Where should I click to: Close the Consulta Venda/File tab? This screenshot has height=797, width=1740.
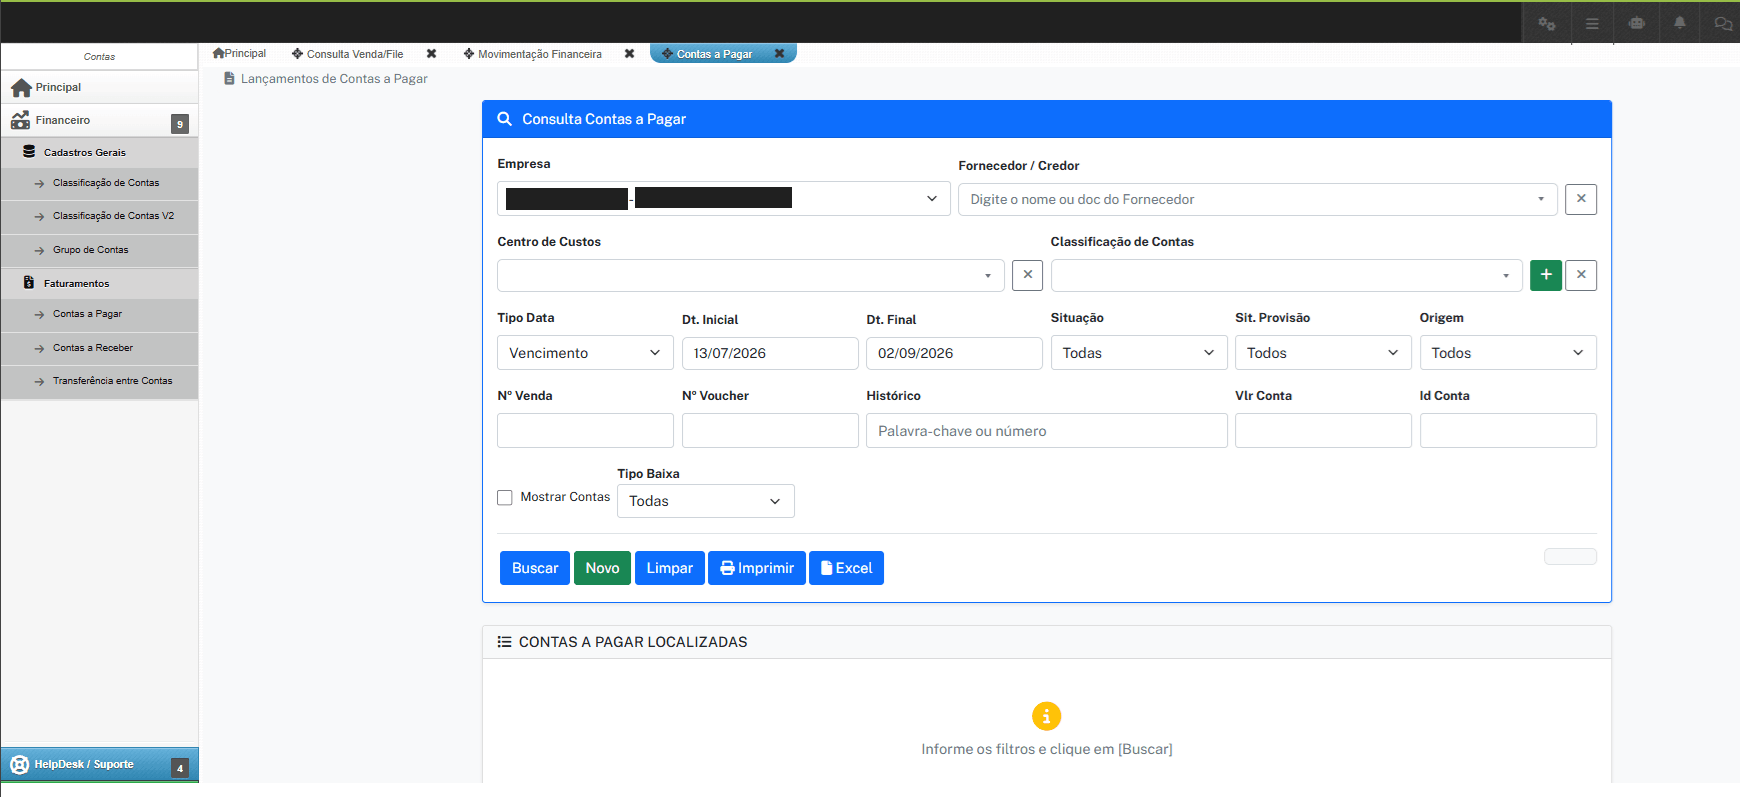click(431, 54)
